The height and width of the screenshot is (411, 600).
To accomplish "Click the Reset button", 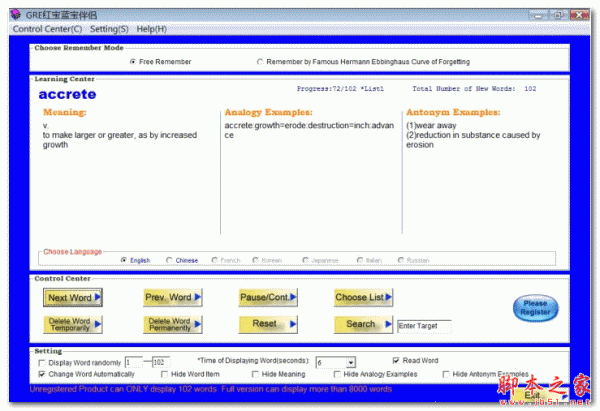I will pyautogui.click(x=268, y=324).
